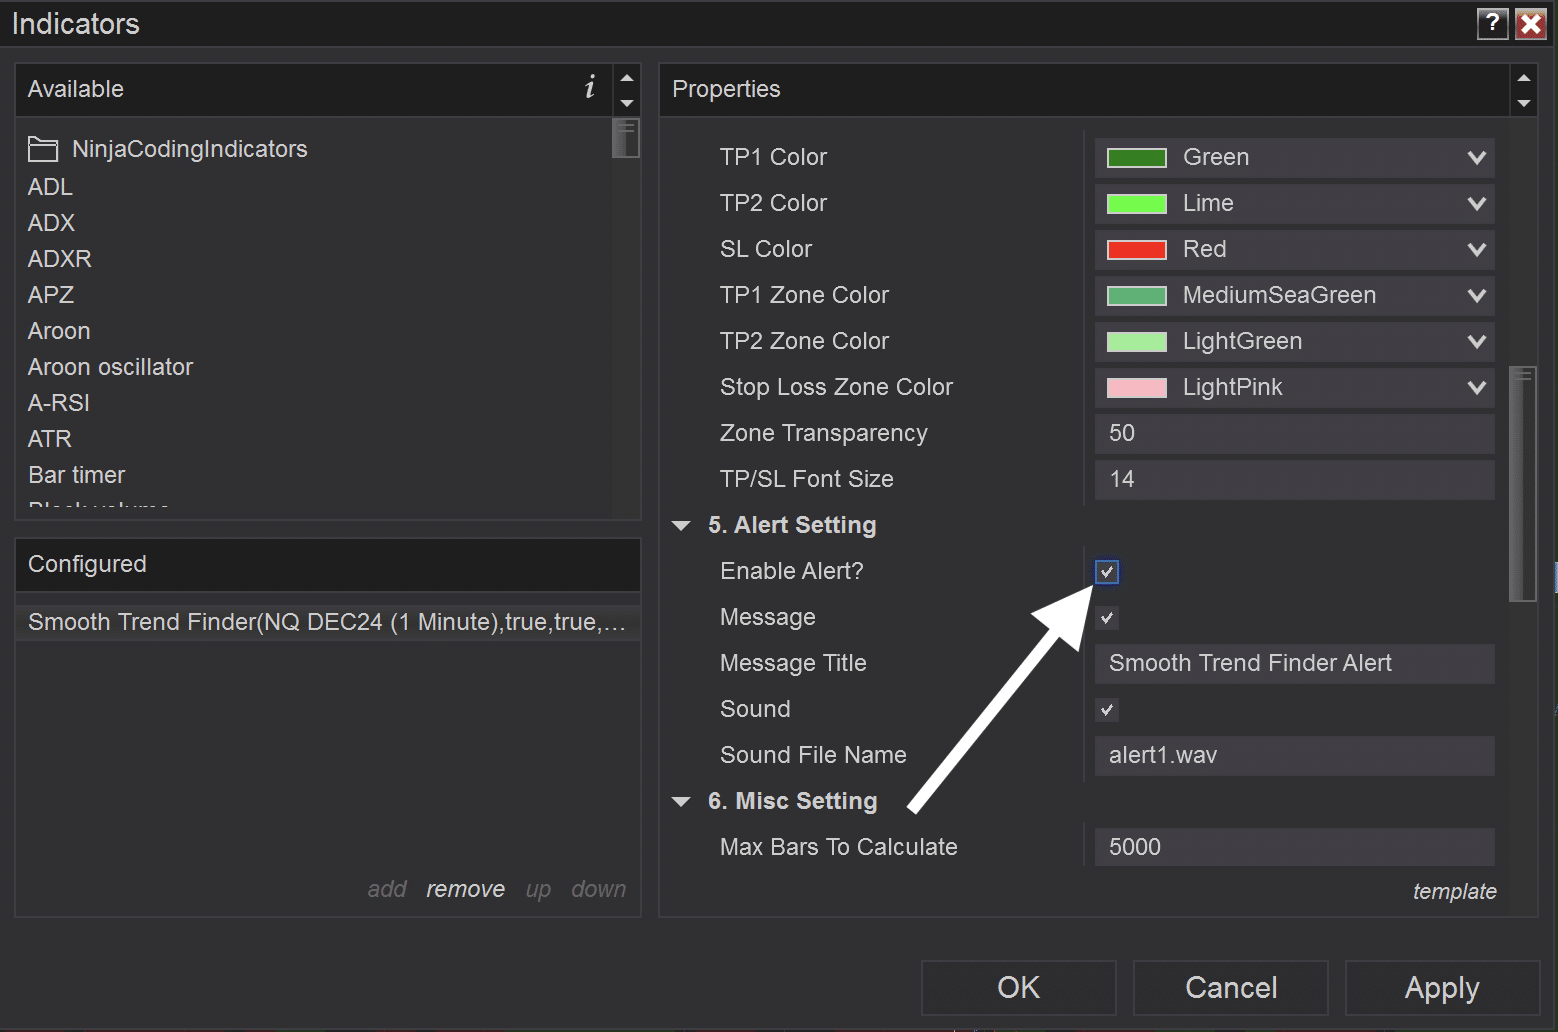Image resolution: width=1558 pixels, height=1032 pixels.
Task: Select ADX in the Available list
Action: [51, 223]
